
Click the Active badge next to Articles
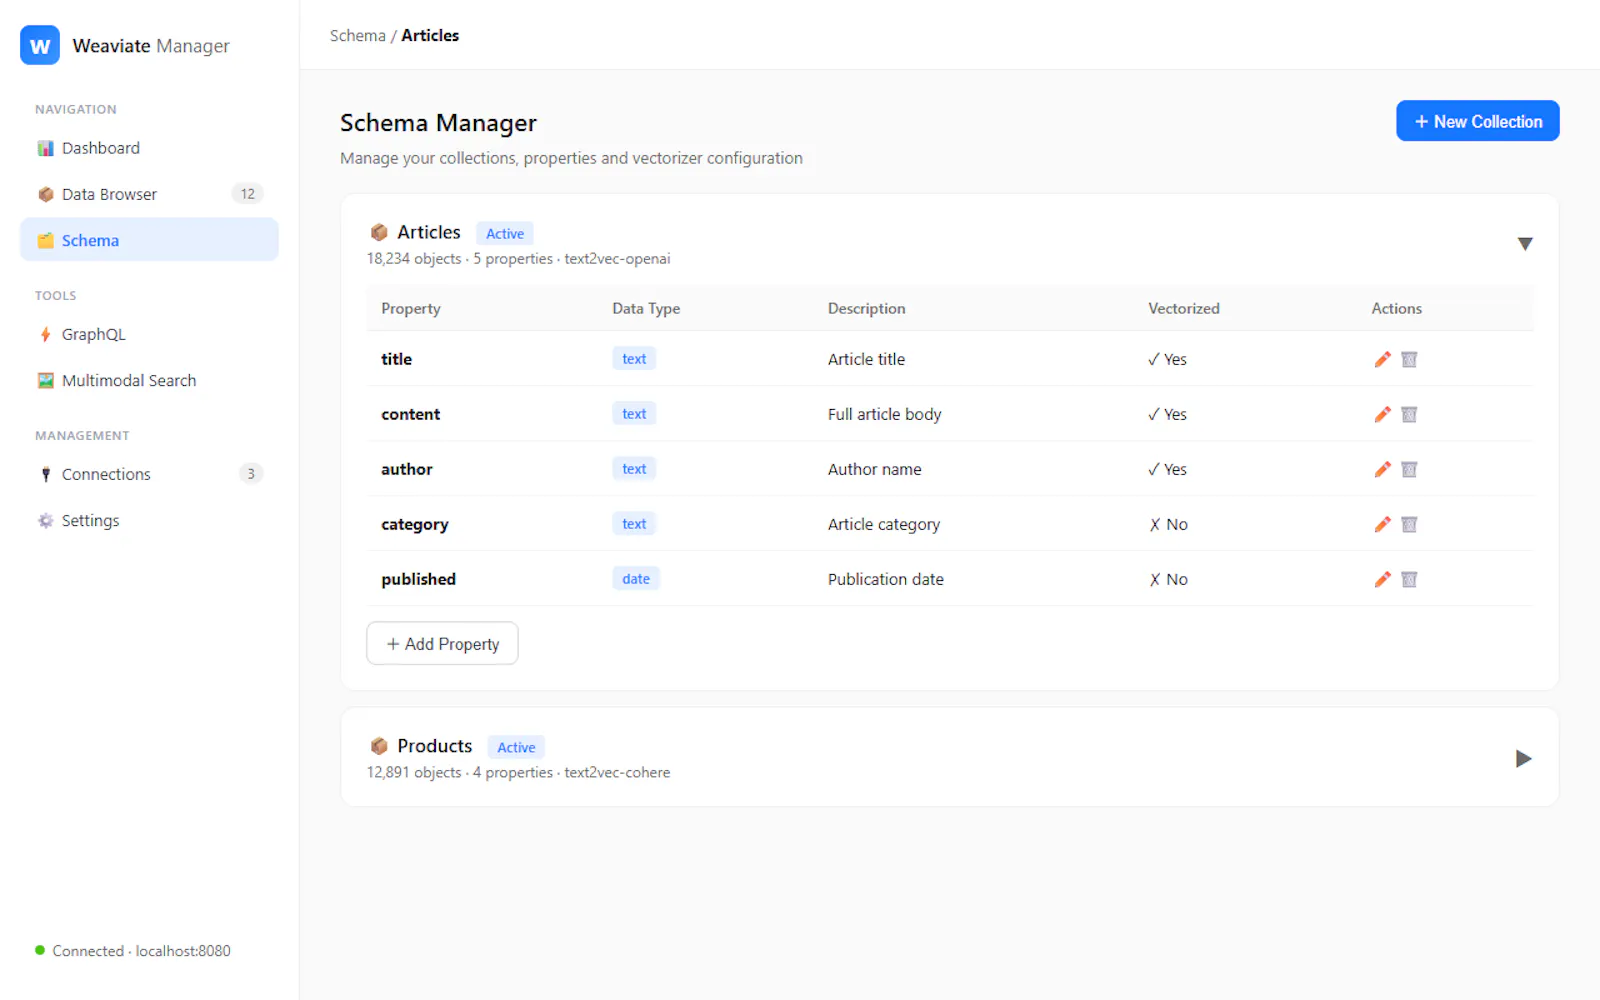tap(505, 233)
